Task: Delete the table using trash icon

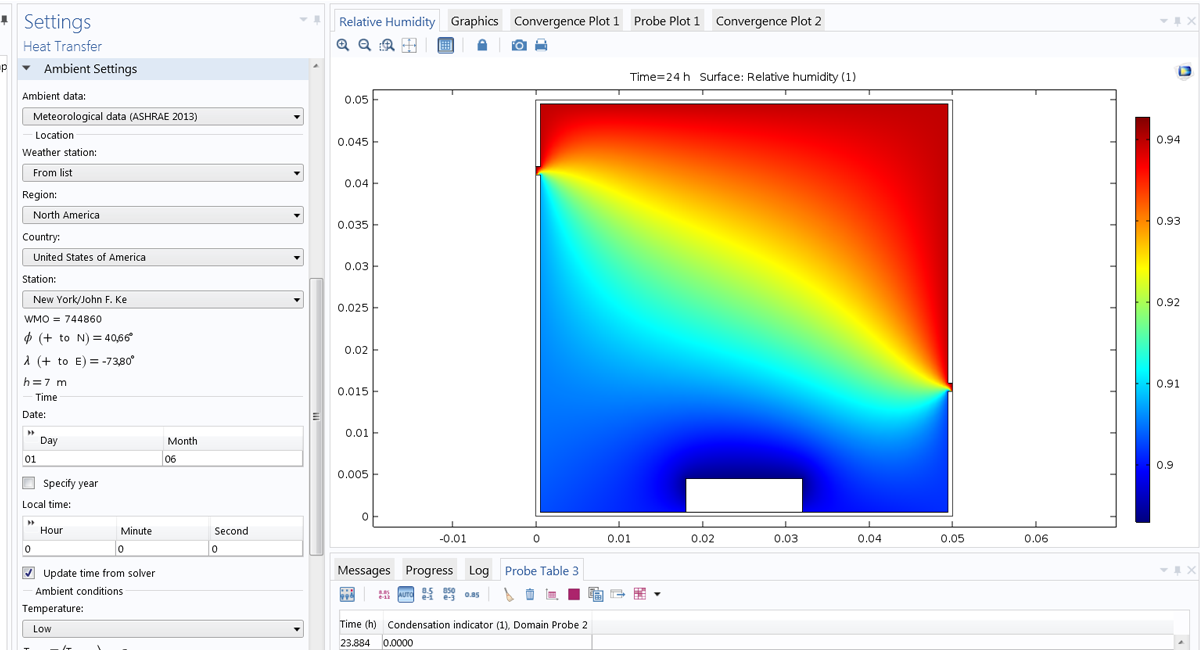Action: tap(530, 594)
